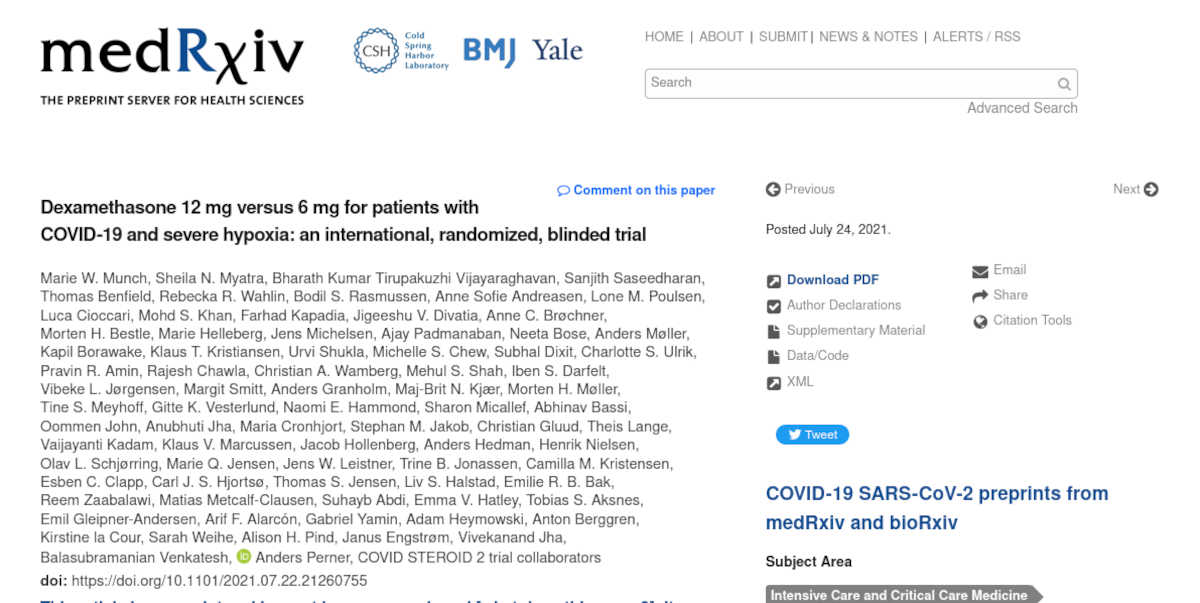Click the search magnifier icon
The height and width of the screenshot is (603, 1200).
1064,84
